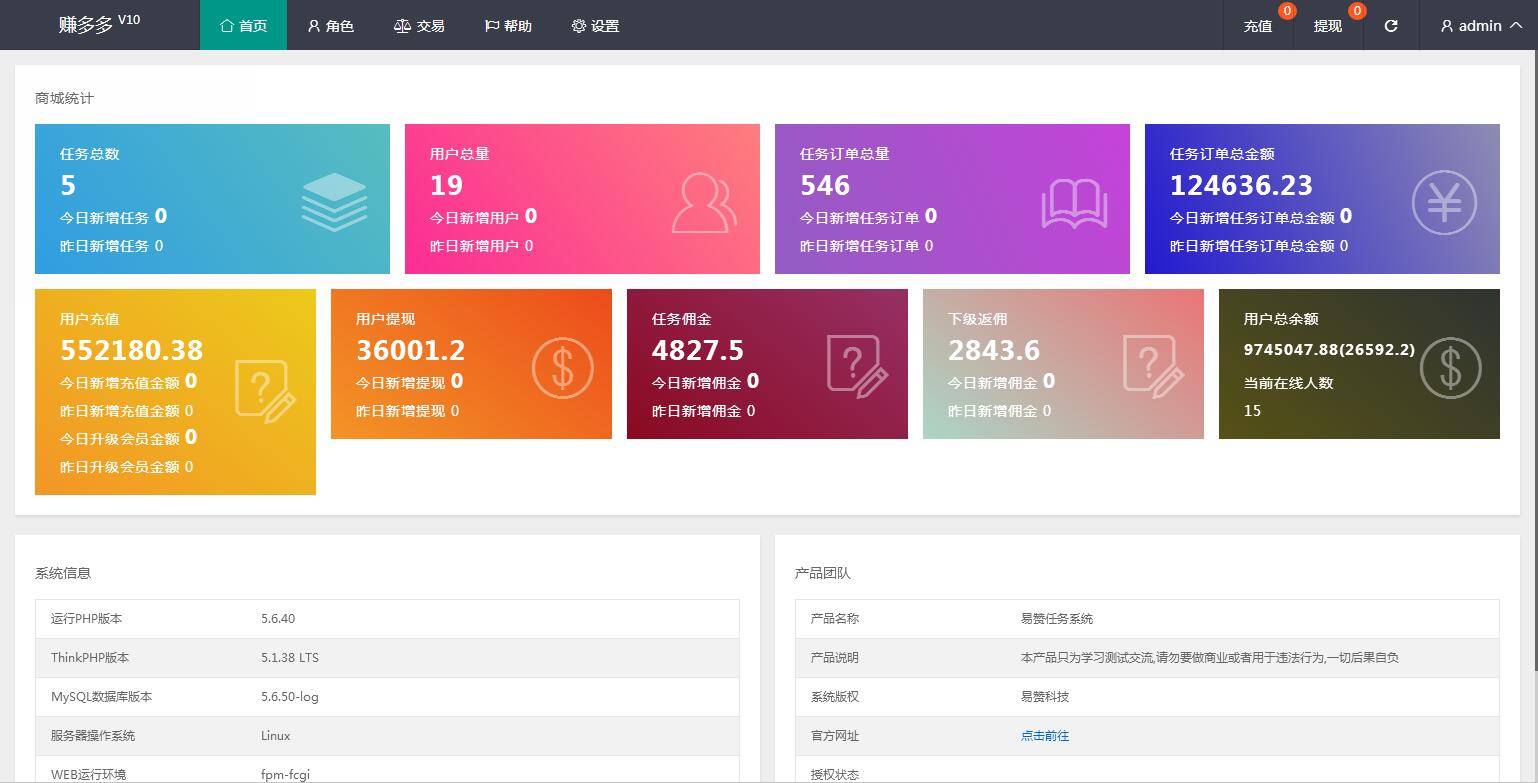Open the 角色 menu
1538x783 pixels.
coord(330,26)
